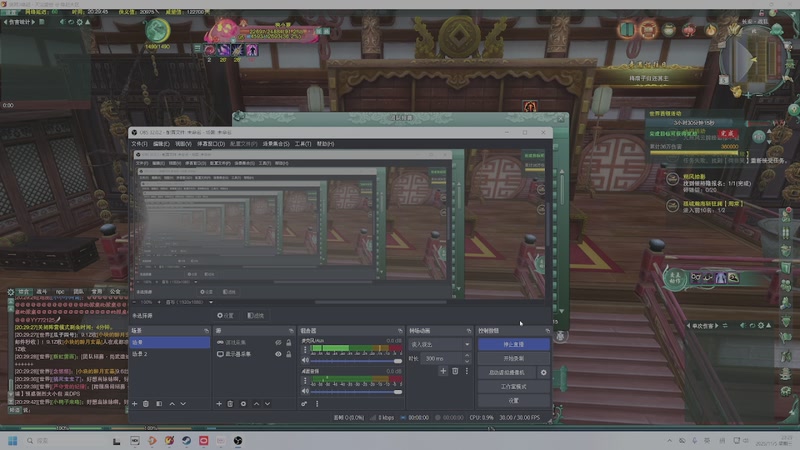This screenshot has width=800, height=450.
Task: Open advanced audio properties in mixer footer
Action: (304, 404)
